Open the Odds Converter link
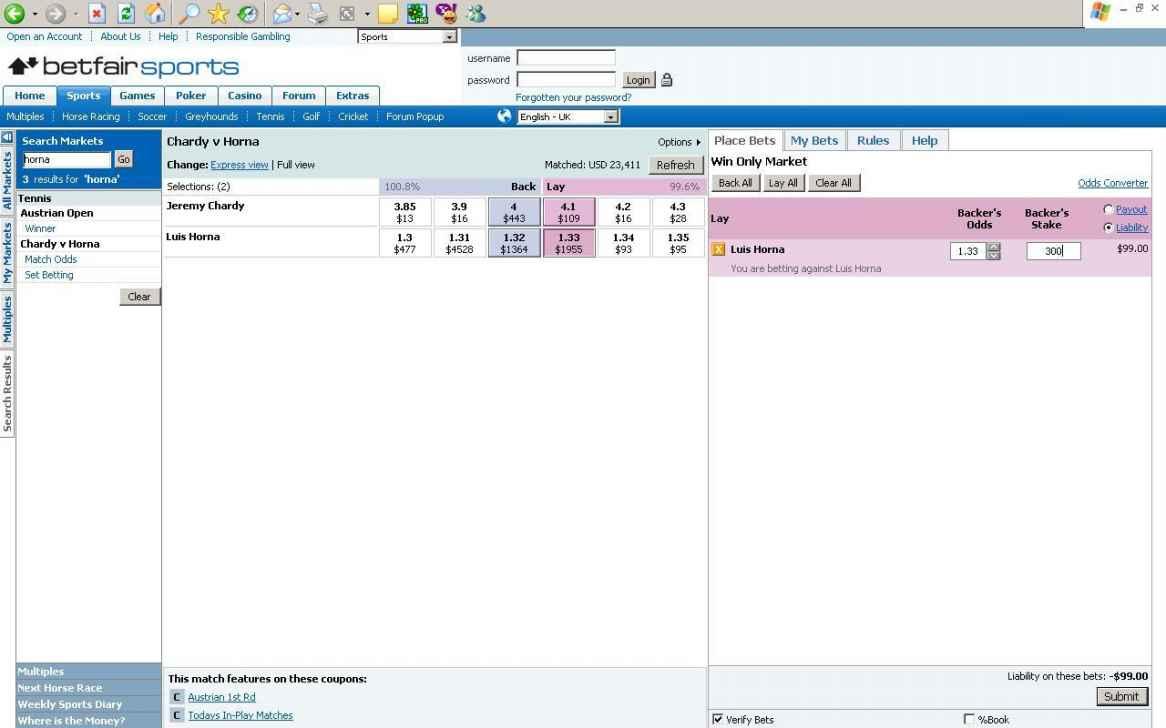This screenshot has width=1166, height=728. 1112,183
